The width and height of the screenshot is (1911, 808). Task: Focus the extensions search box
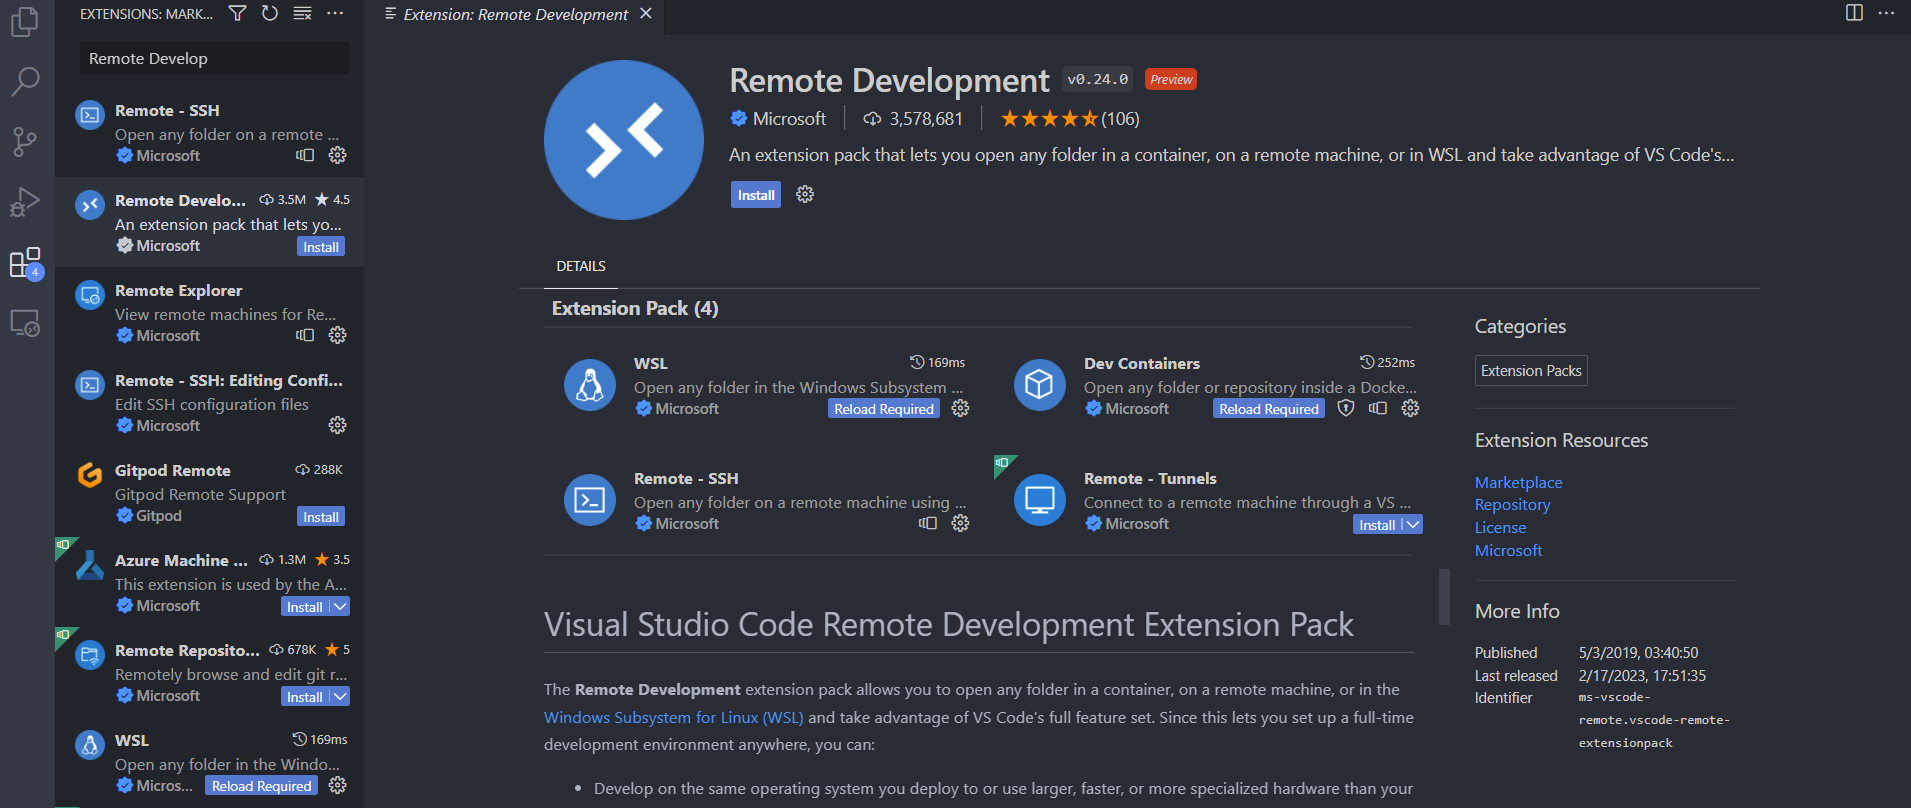(x=214, y=58)
